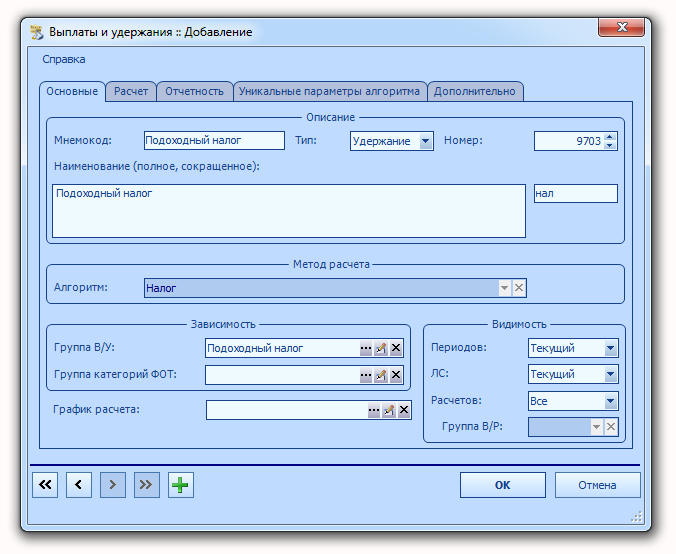The height and width of the screenshot is (554, 676).
Task: Open browse dots for Группа категорий ФОТ
Action: point(366,375)
